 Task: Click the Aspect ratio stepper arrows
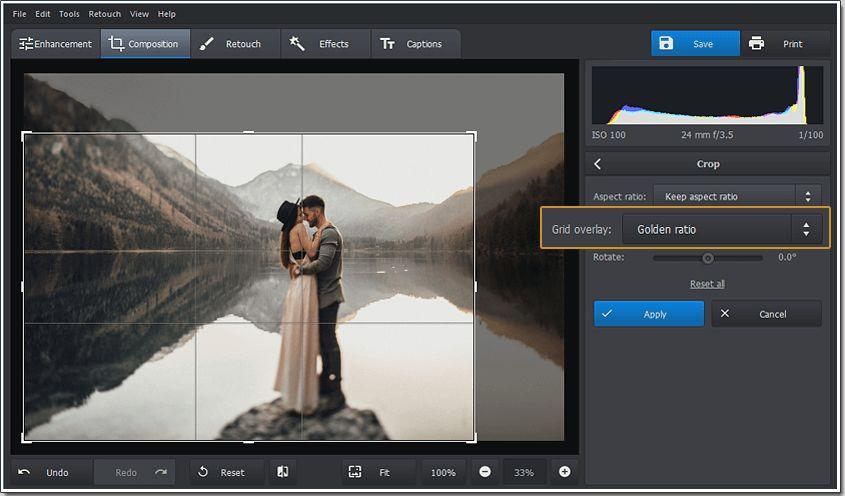[808, 197]
